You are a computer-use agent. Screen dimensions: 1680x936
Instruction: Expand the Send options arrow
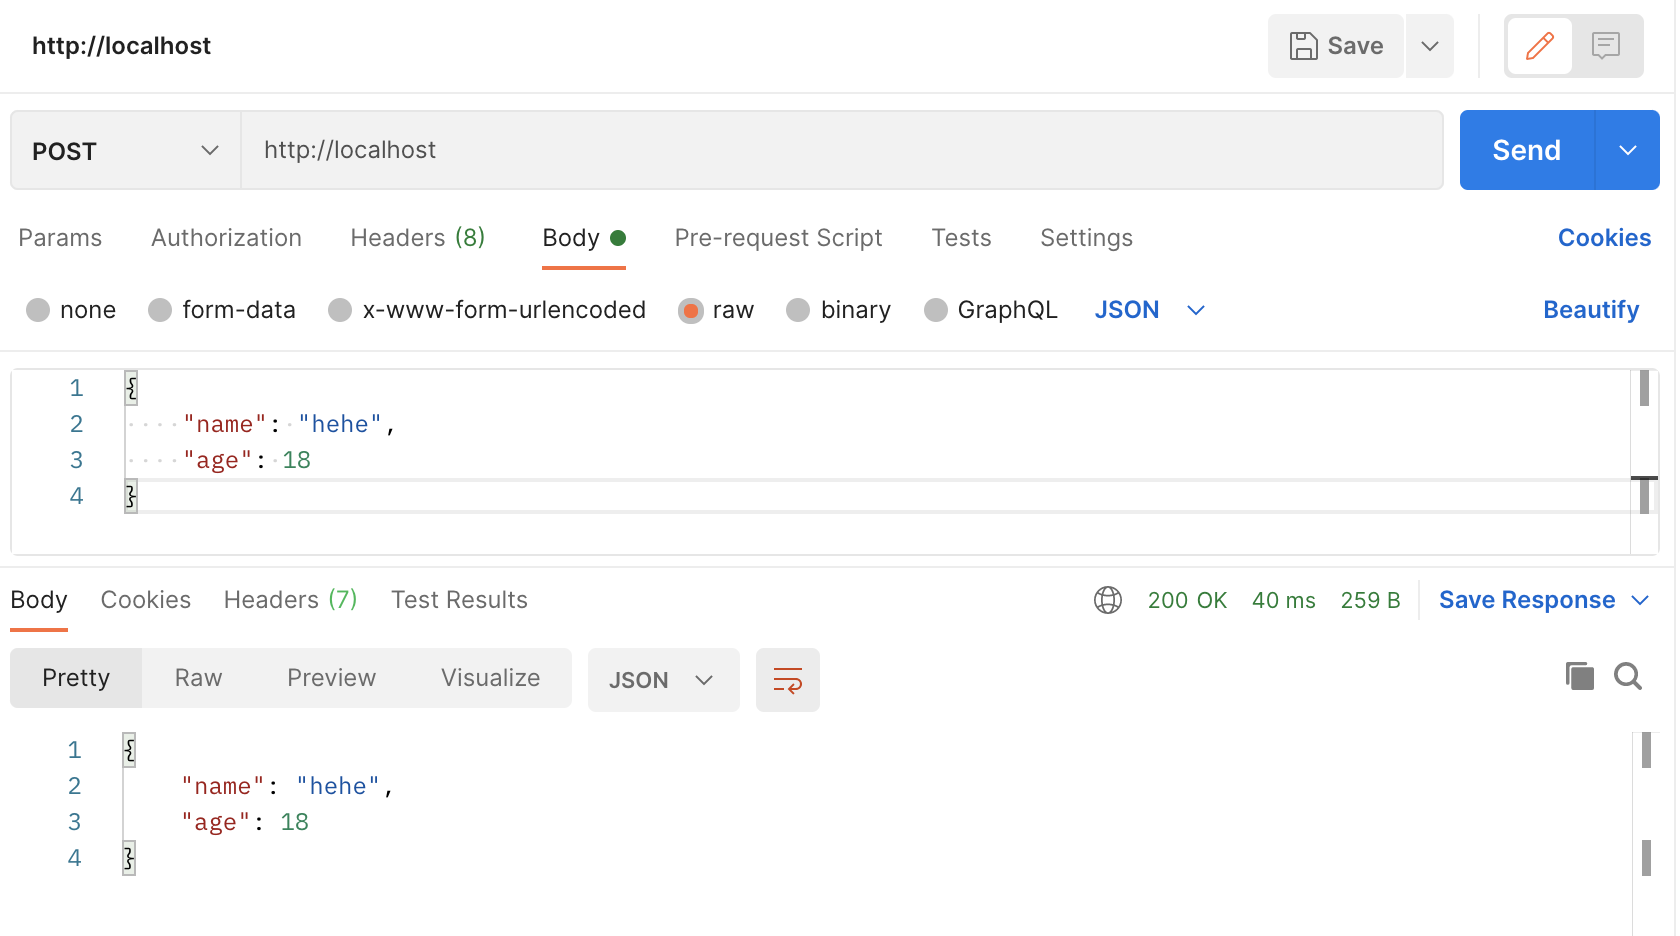tap(1628, 150)
